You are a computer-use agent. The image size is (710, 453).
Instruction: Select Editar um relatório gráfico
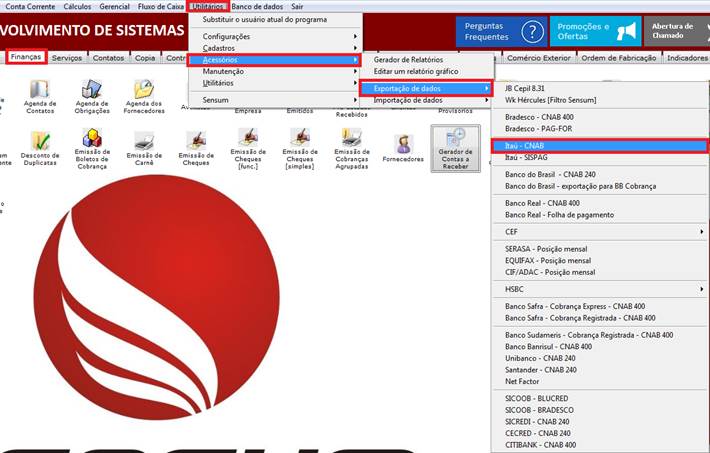pos(427,72)
